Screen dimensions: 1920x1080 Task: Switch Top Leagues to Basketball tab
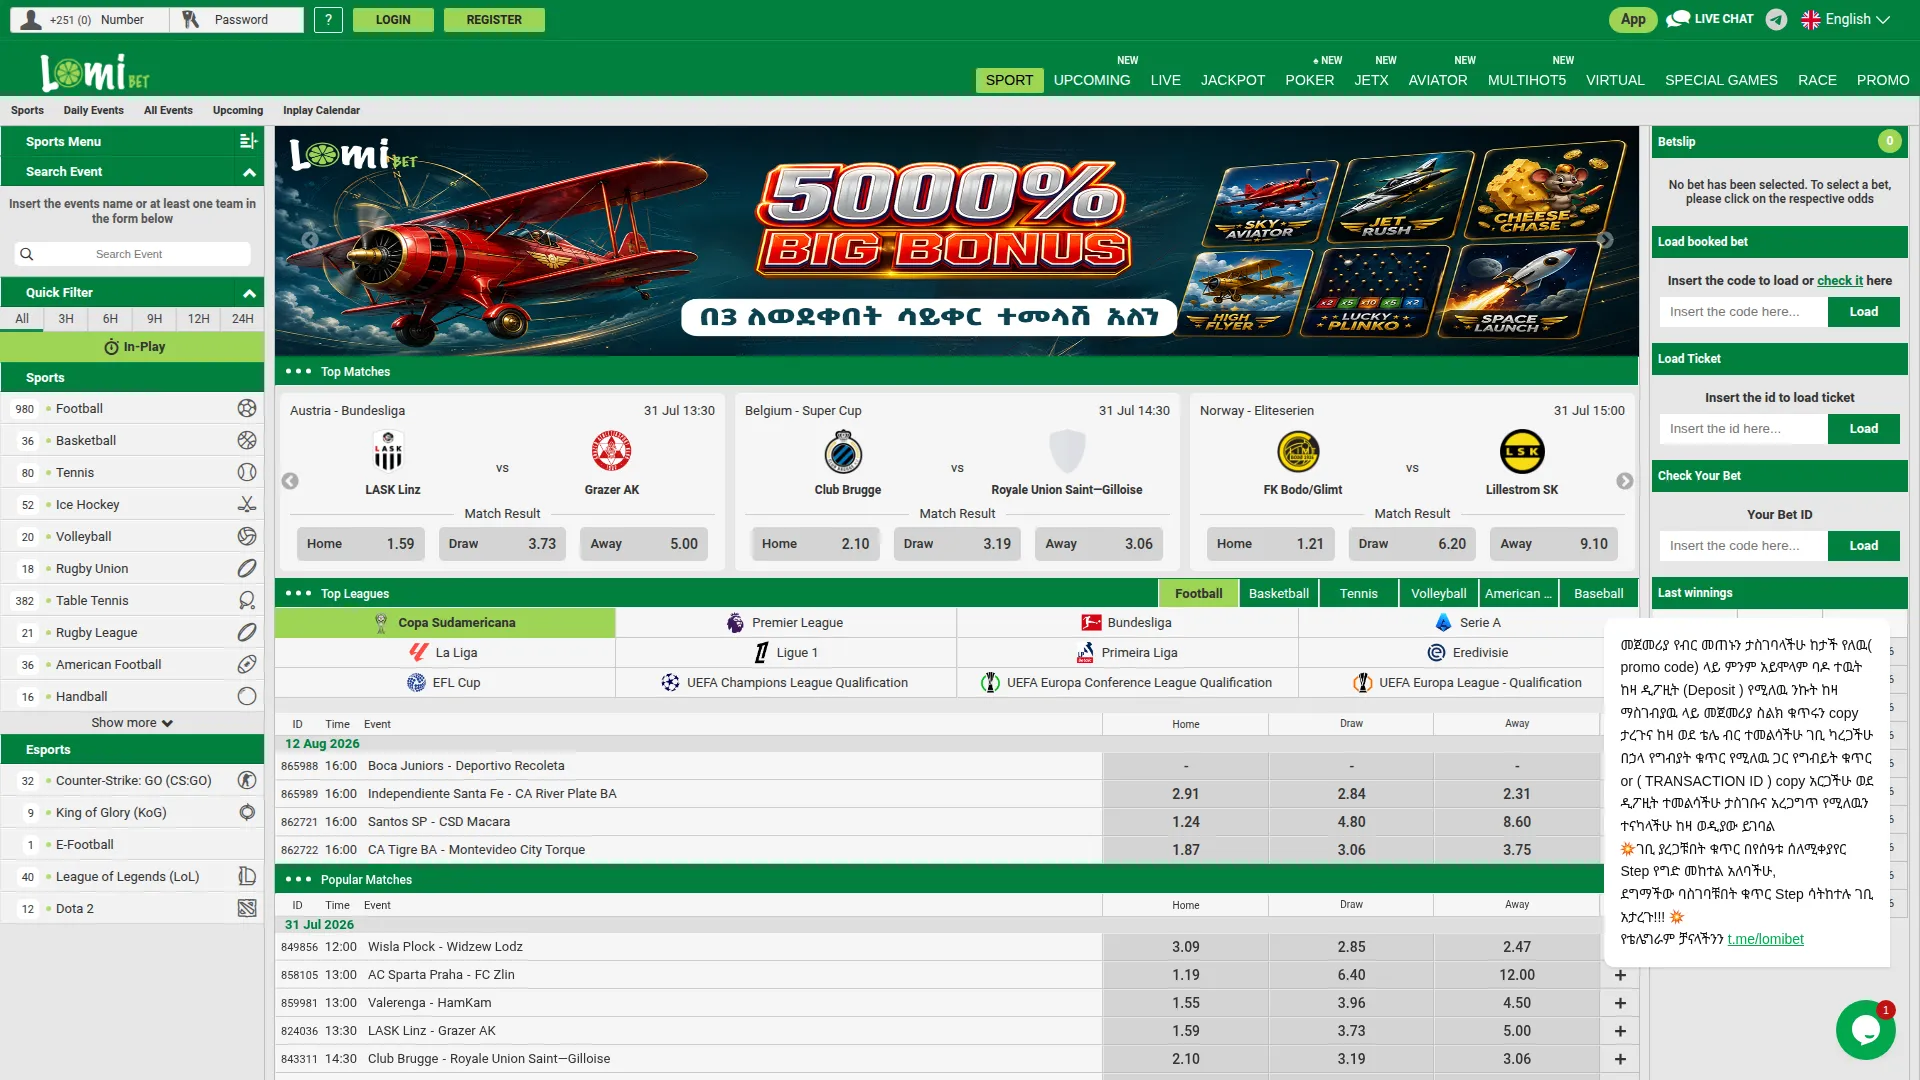pos(1278,593)
